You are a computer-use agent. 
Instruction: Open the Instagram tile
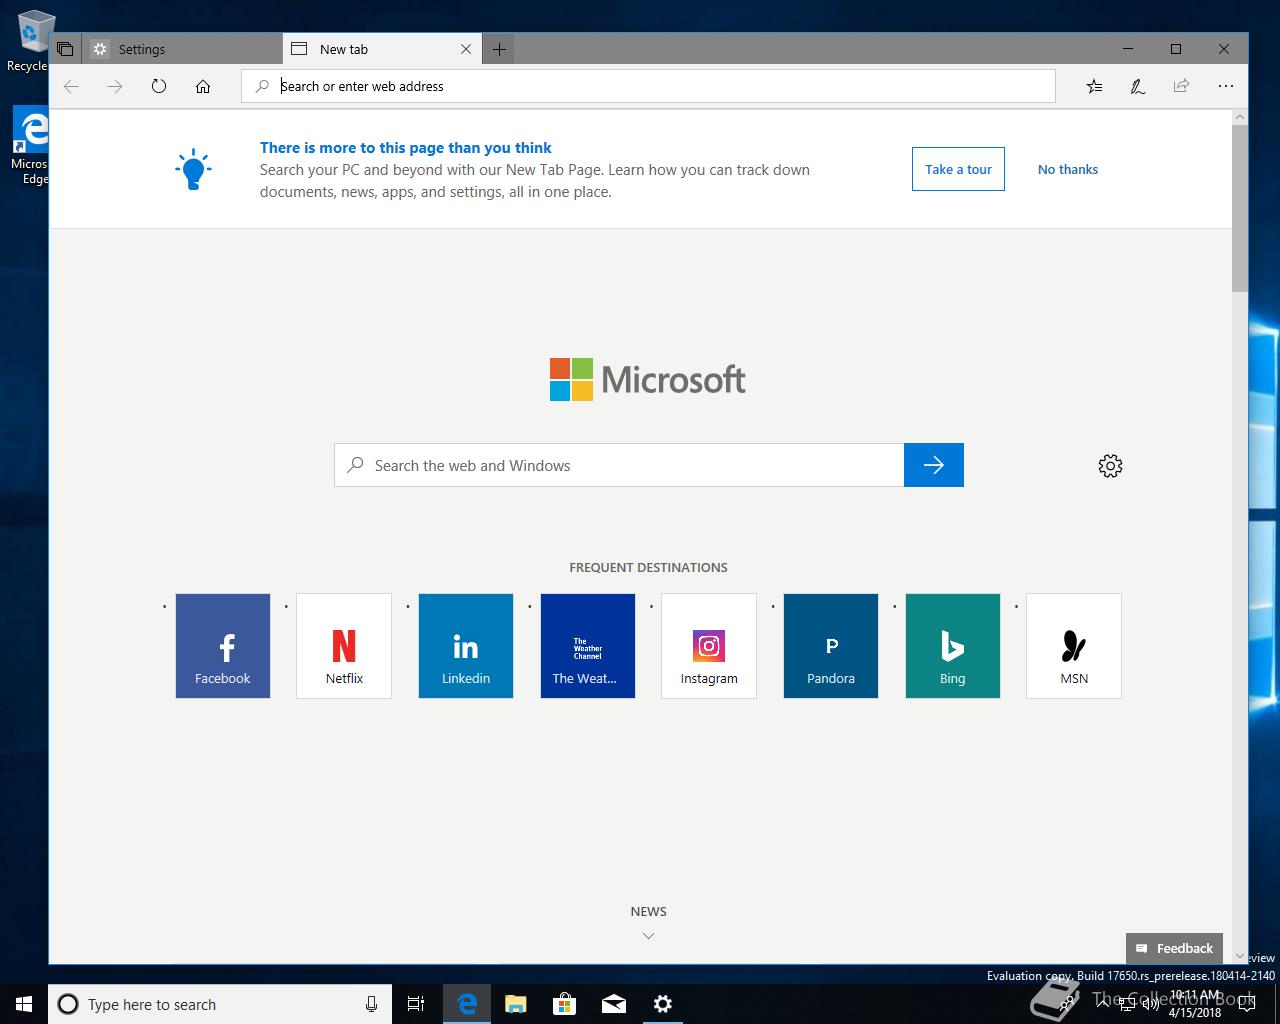click(x=709, y=646)
